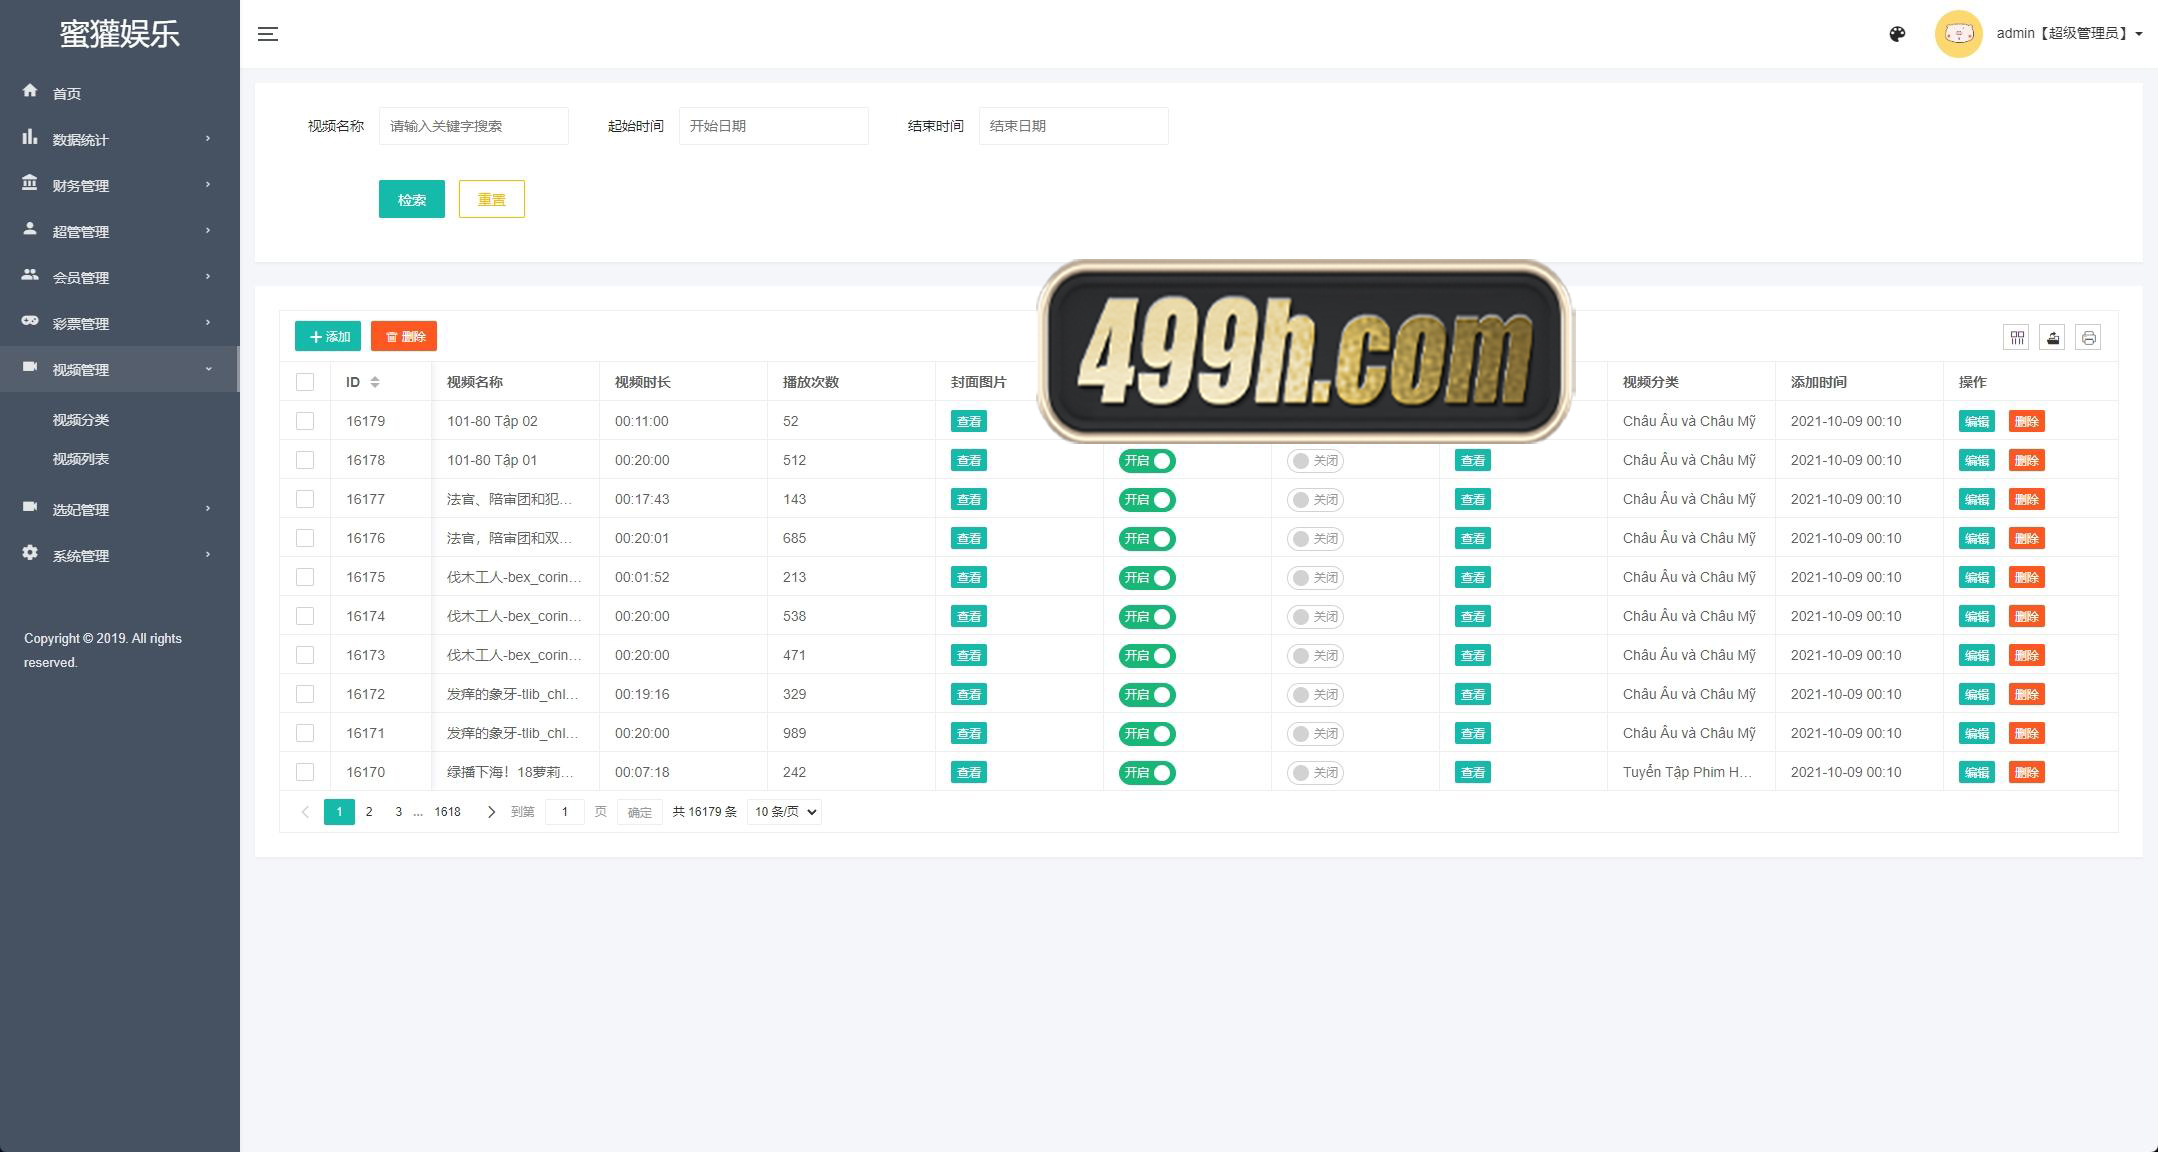2158x1152 pixels.
Task: Enable 关闭 switch in row 16176
Action: click(x=1315, y=539)
